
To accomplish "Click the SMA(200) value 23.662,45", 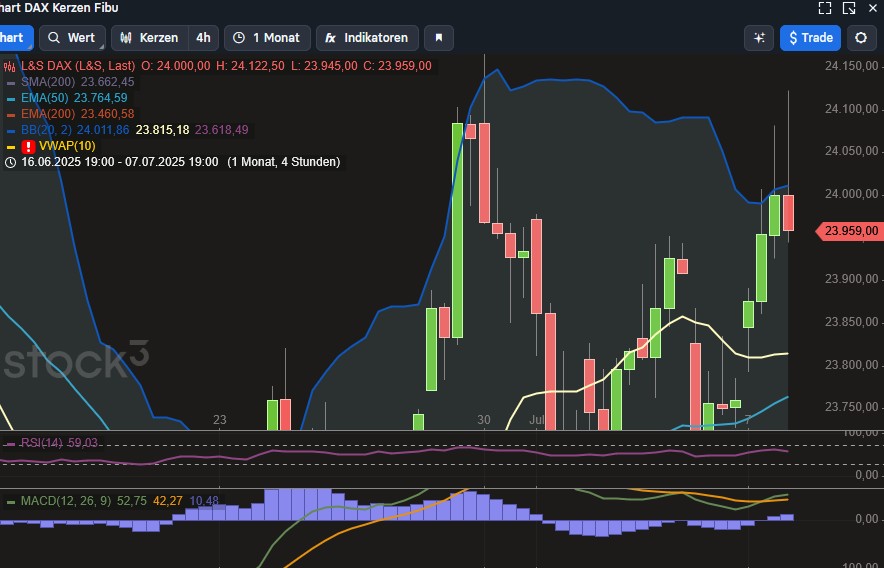I will (108, 82).
